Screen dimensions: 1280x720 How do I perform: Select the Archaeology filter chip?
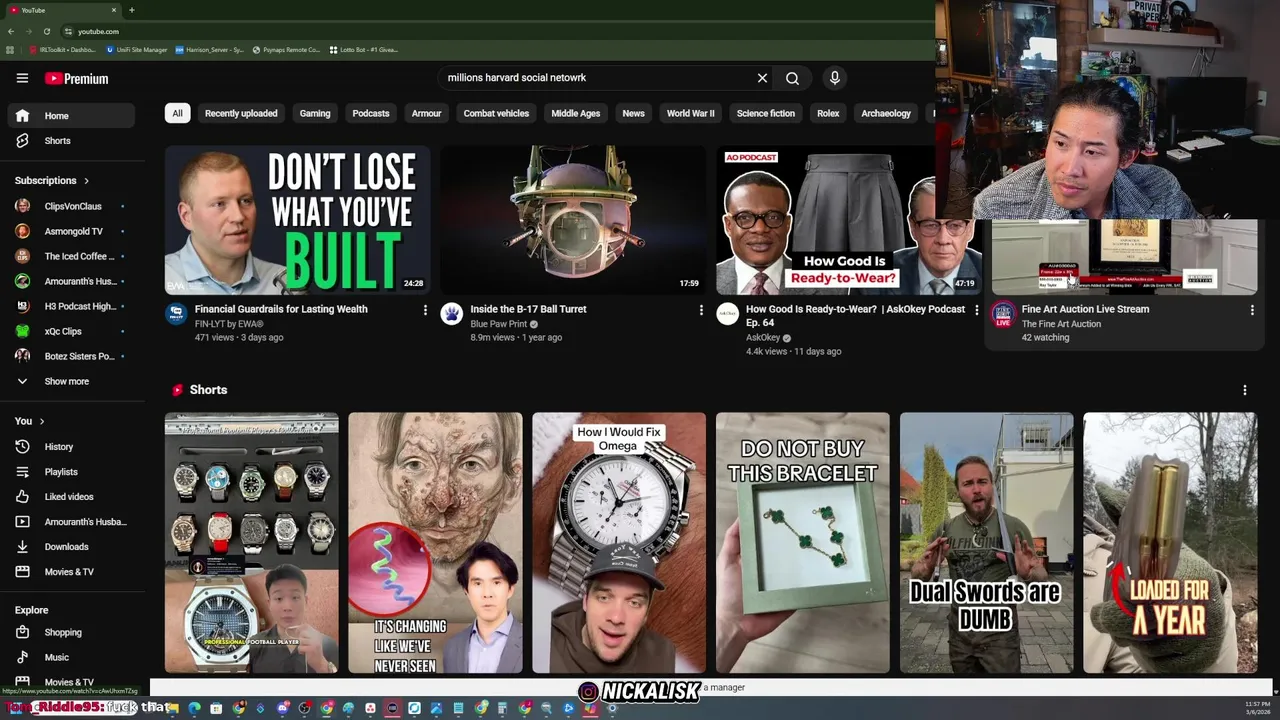click(886, 113)
